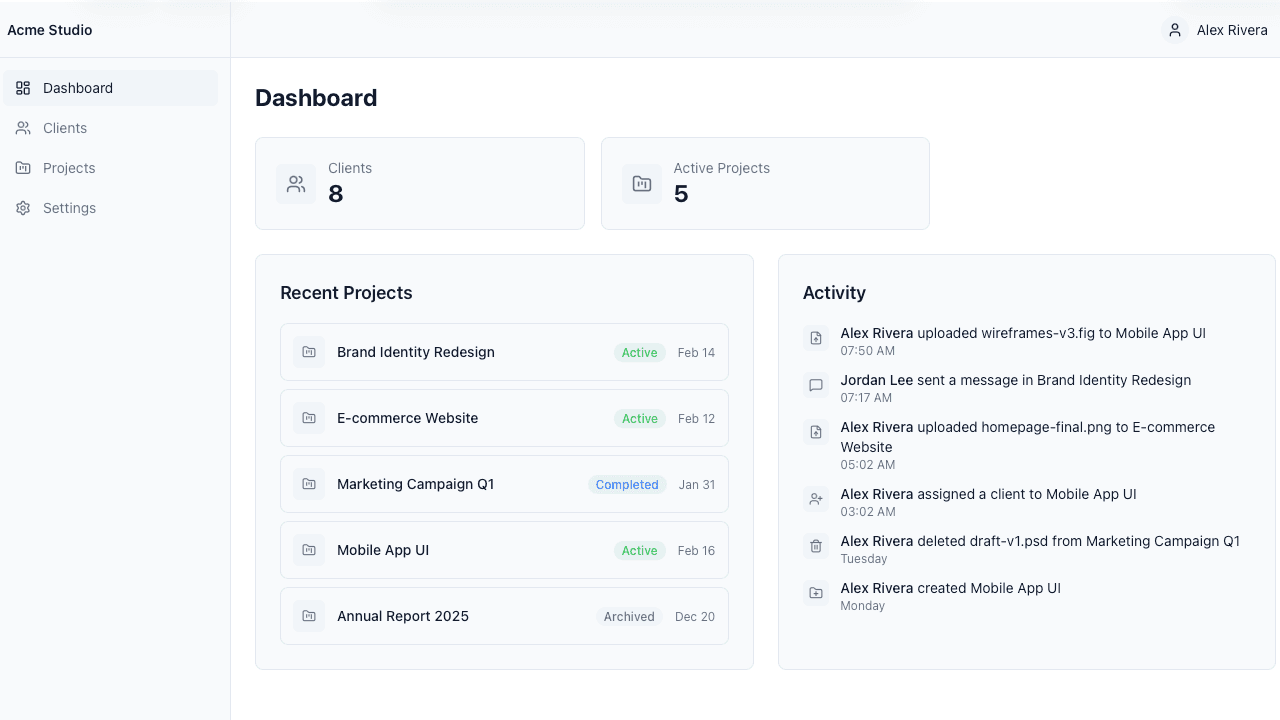The height and width of the screenshot is (720, 1280).
Task: Click the file upload icon next to wireframes-v3.fig activity
Action: pos(815,338)
